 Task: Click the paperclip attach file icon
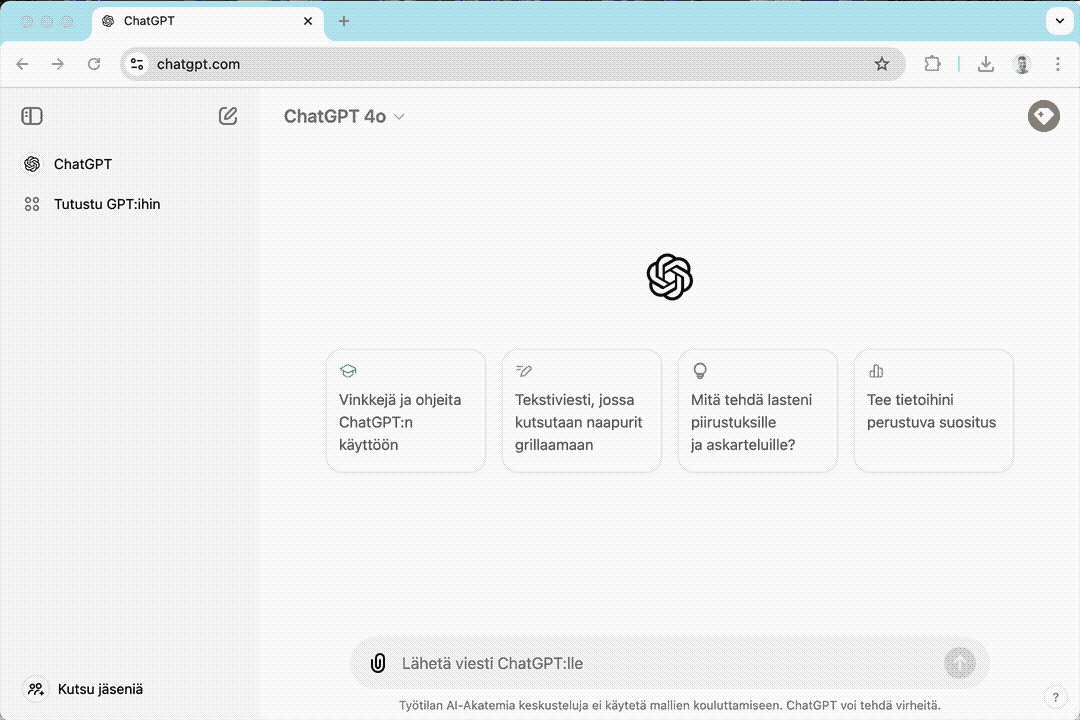click(378, 663)
